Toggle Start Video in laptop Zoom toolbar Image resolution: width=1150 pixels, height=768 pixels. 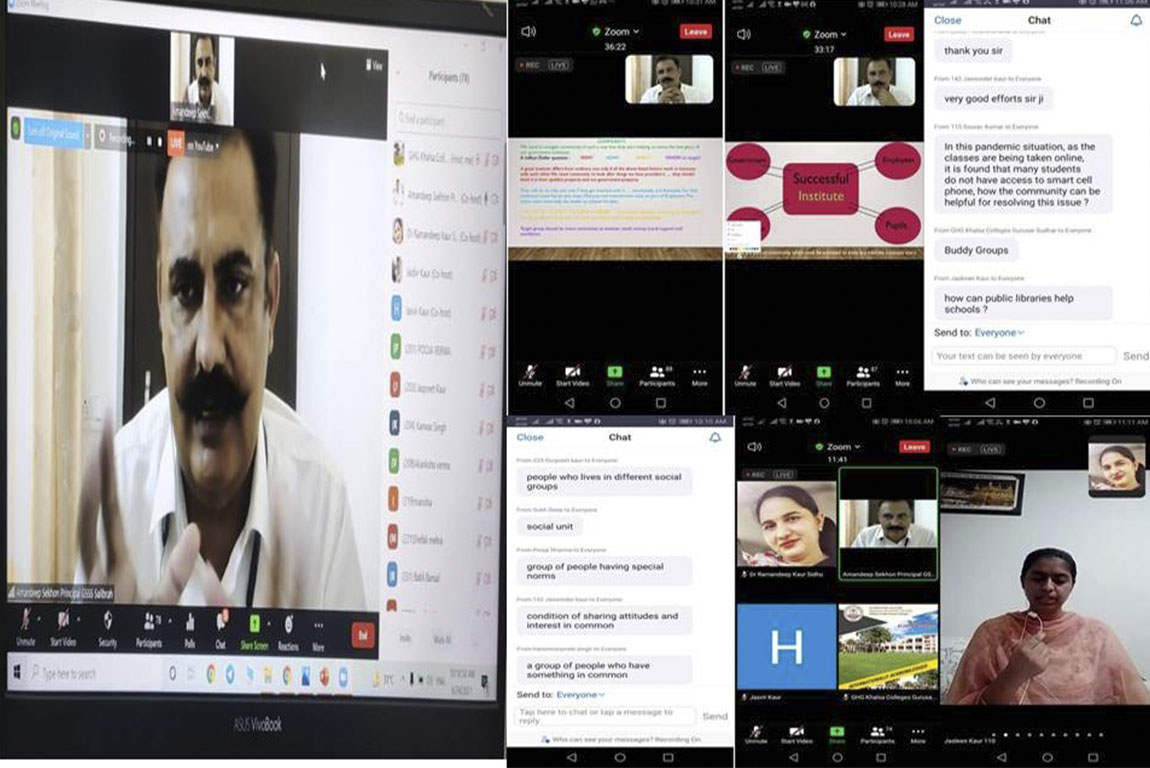point(64,626)
